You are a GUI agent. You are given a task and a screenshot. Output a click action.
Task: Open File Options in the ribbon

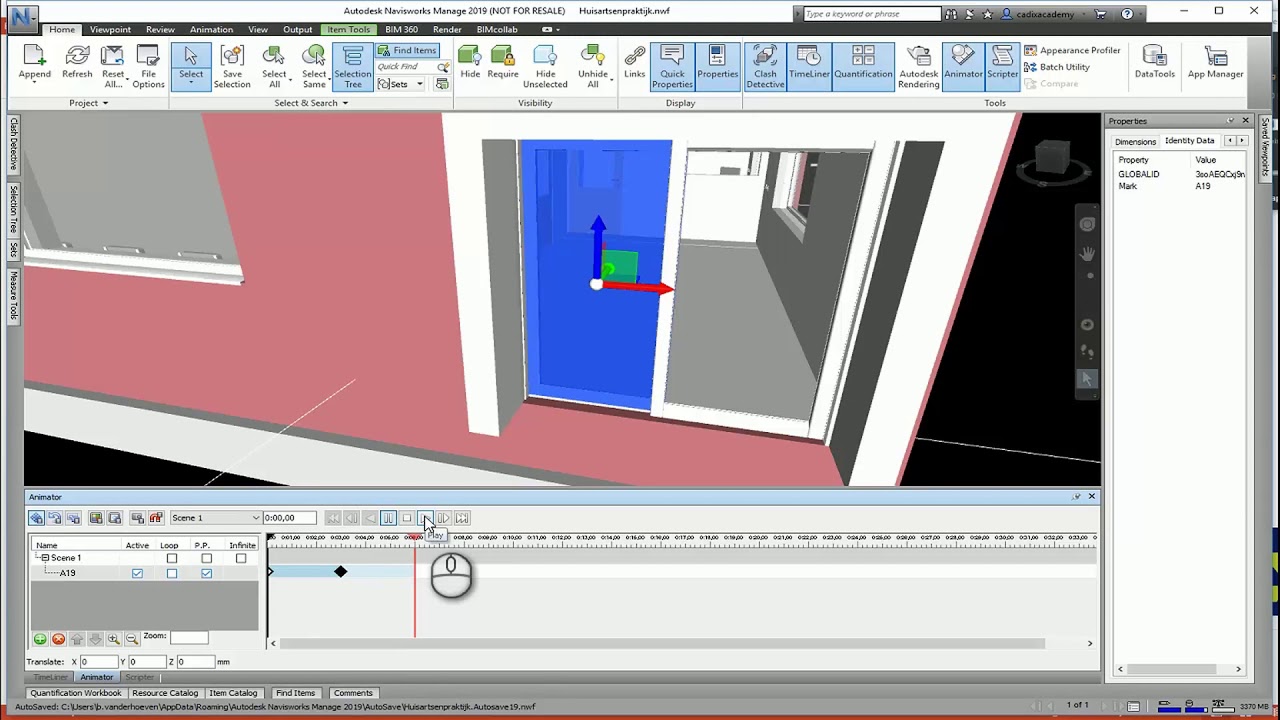click(148, 67)
